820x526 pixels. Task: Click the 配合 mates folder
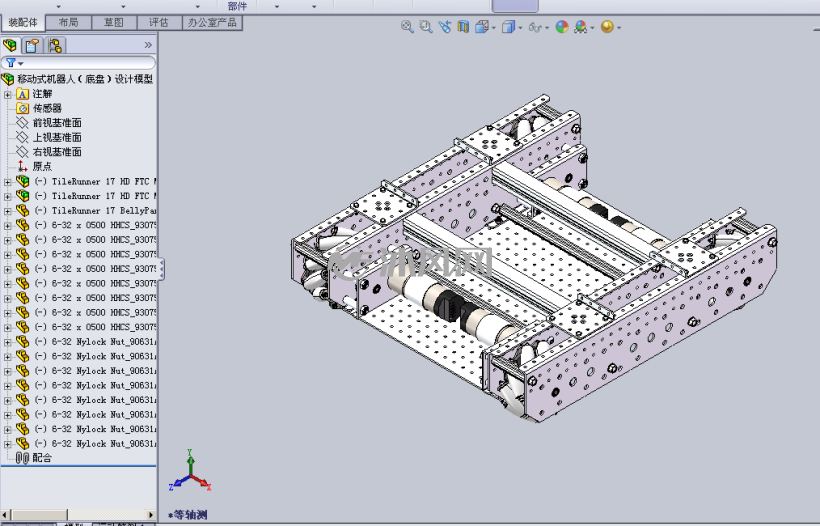pyautogui.click(x=42, y=458)
